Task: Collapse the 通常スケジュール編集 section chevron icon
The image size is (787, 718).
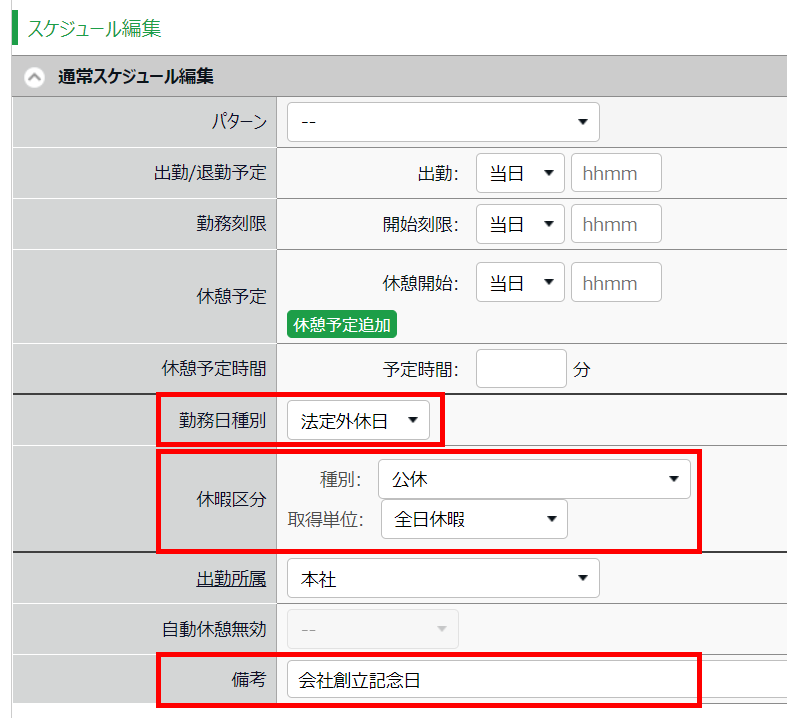Action: point(35,77)
